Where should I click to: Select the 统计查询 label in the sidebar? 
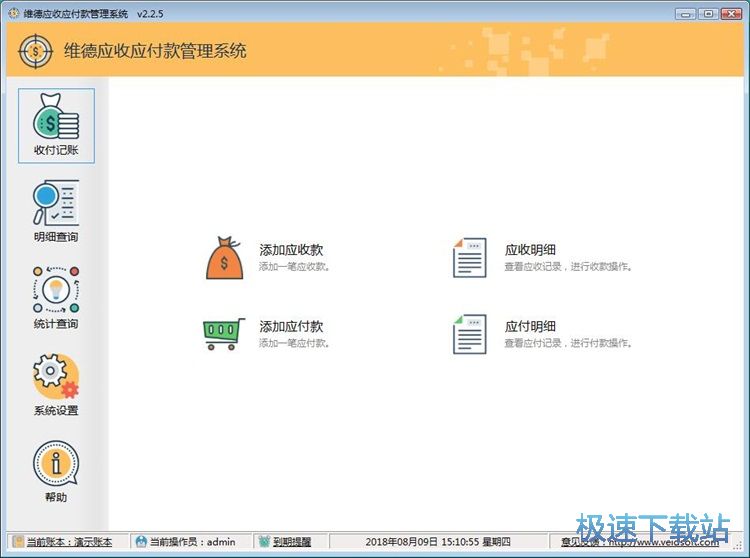[56, 324]
